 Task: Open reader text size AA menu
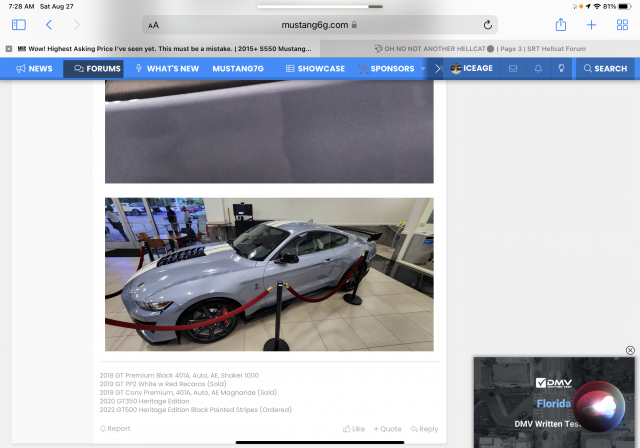[153, 25]
